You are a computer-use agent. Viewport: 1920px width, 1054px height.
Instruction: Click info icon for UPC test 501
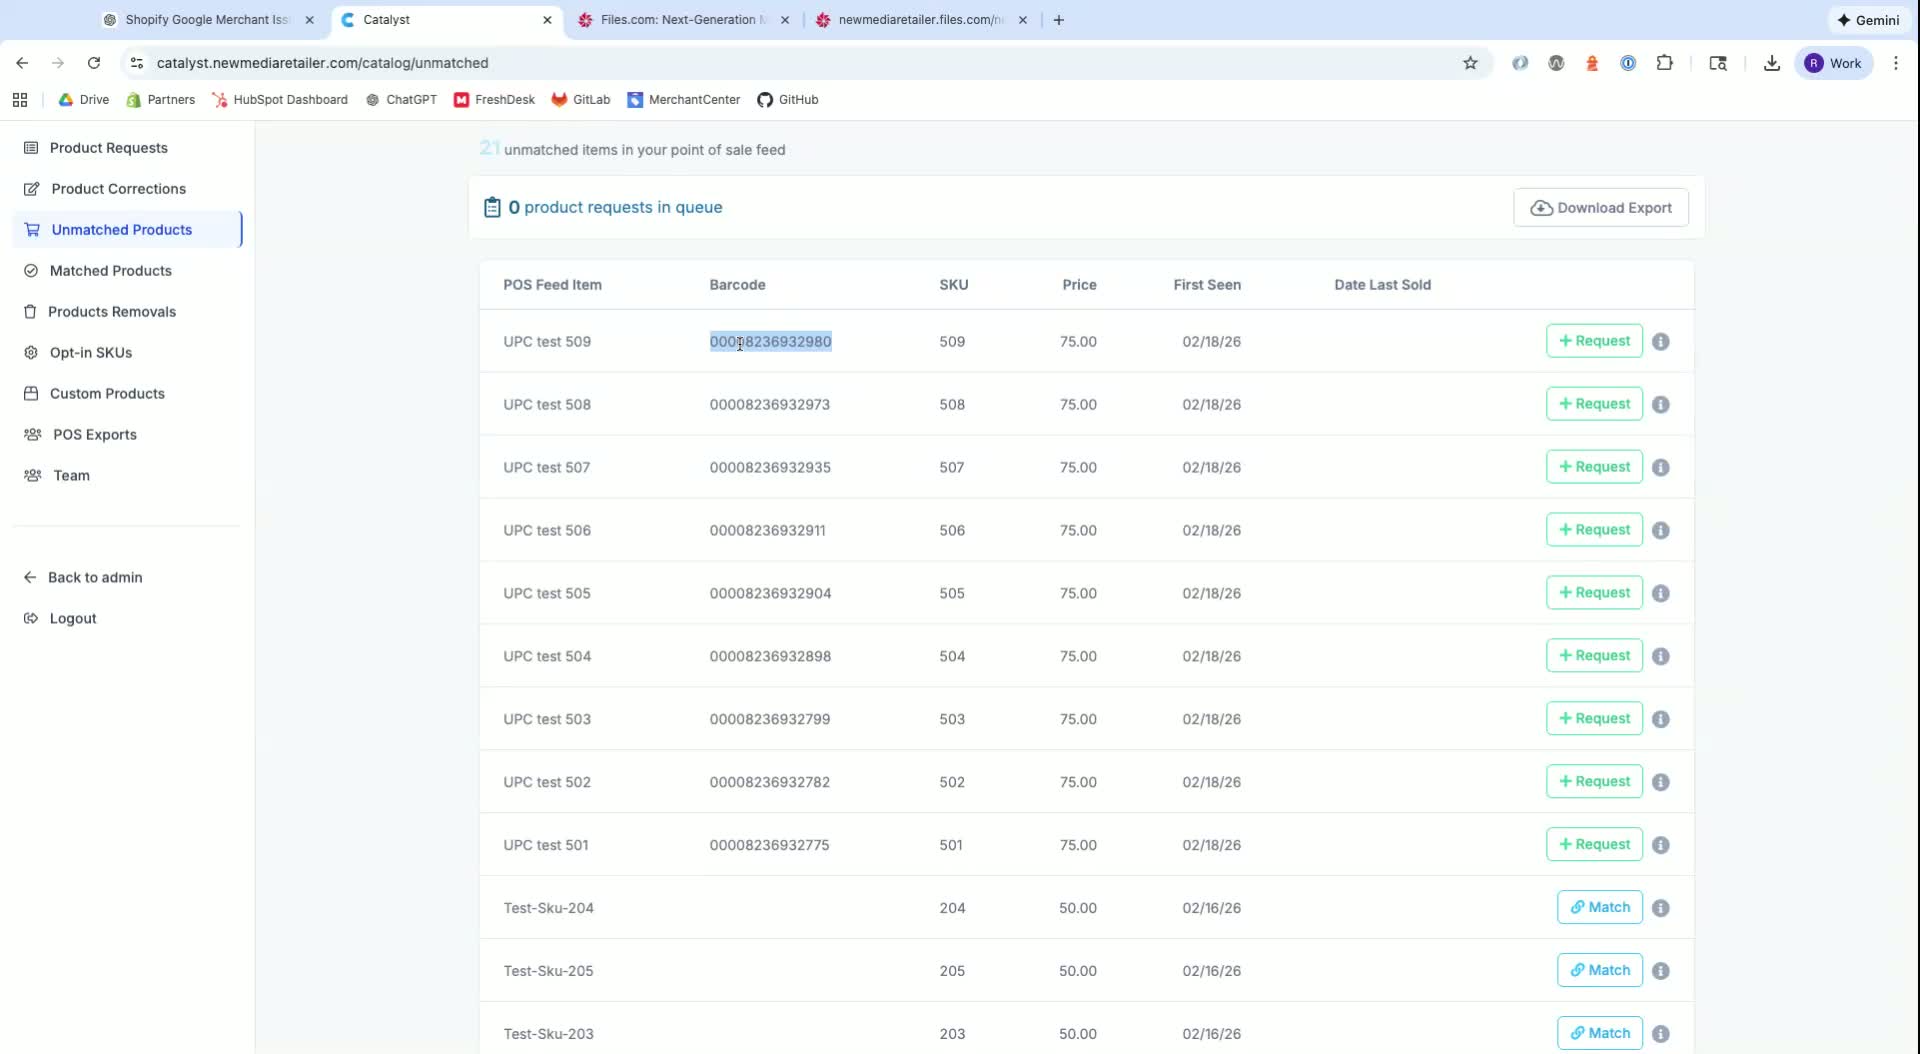[1660, 846]
